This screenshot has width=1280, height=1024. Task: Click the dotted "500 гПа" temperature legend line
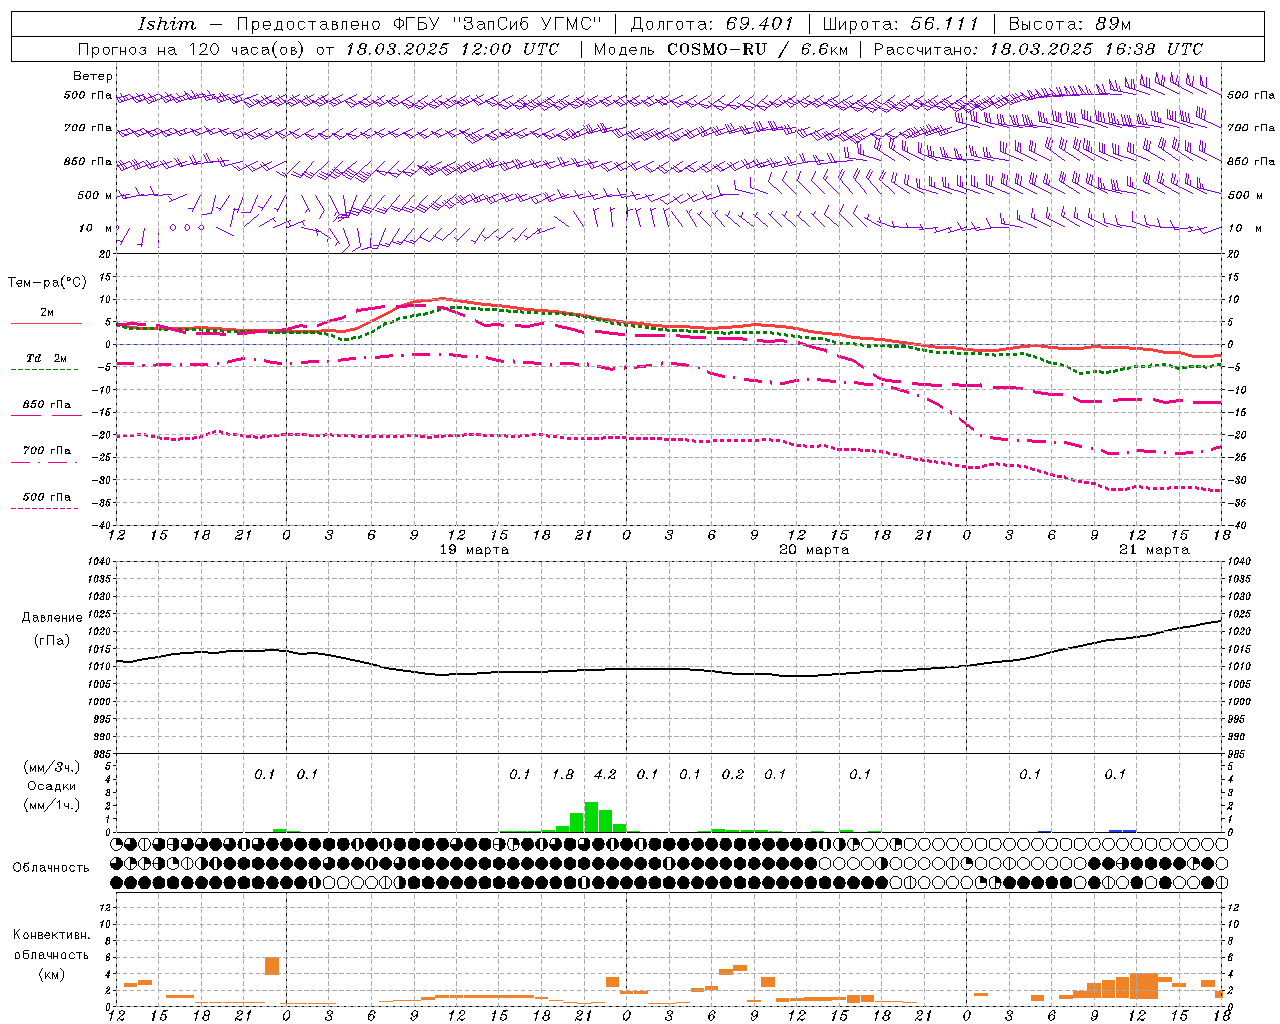[44, 509]
